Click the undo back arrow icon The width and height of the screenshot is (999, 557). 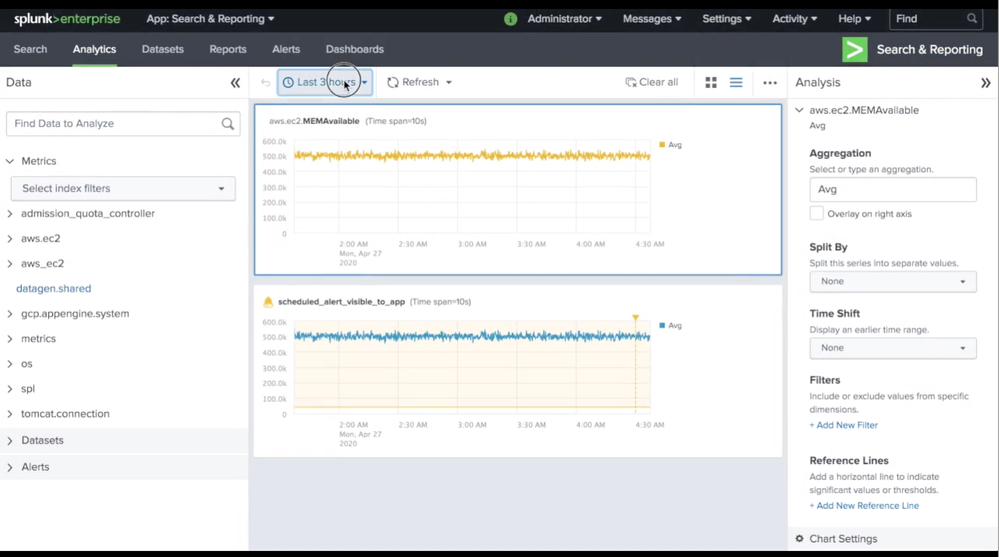click(265, 82)
